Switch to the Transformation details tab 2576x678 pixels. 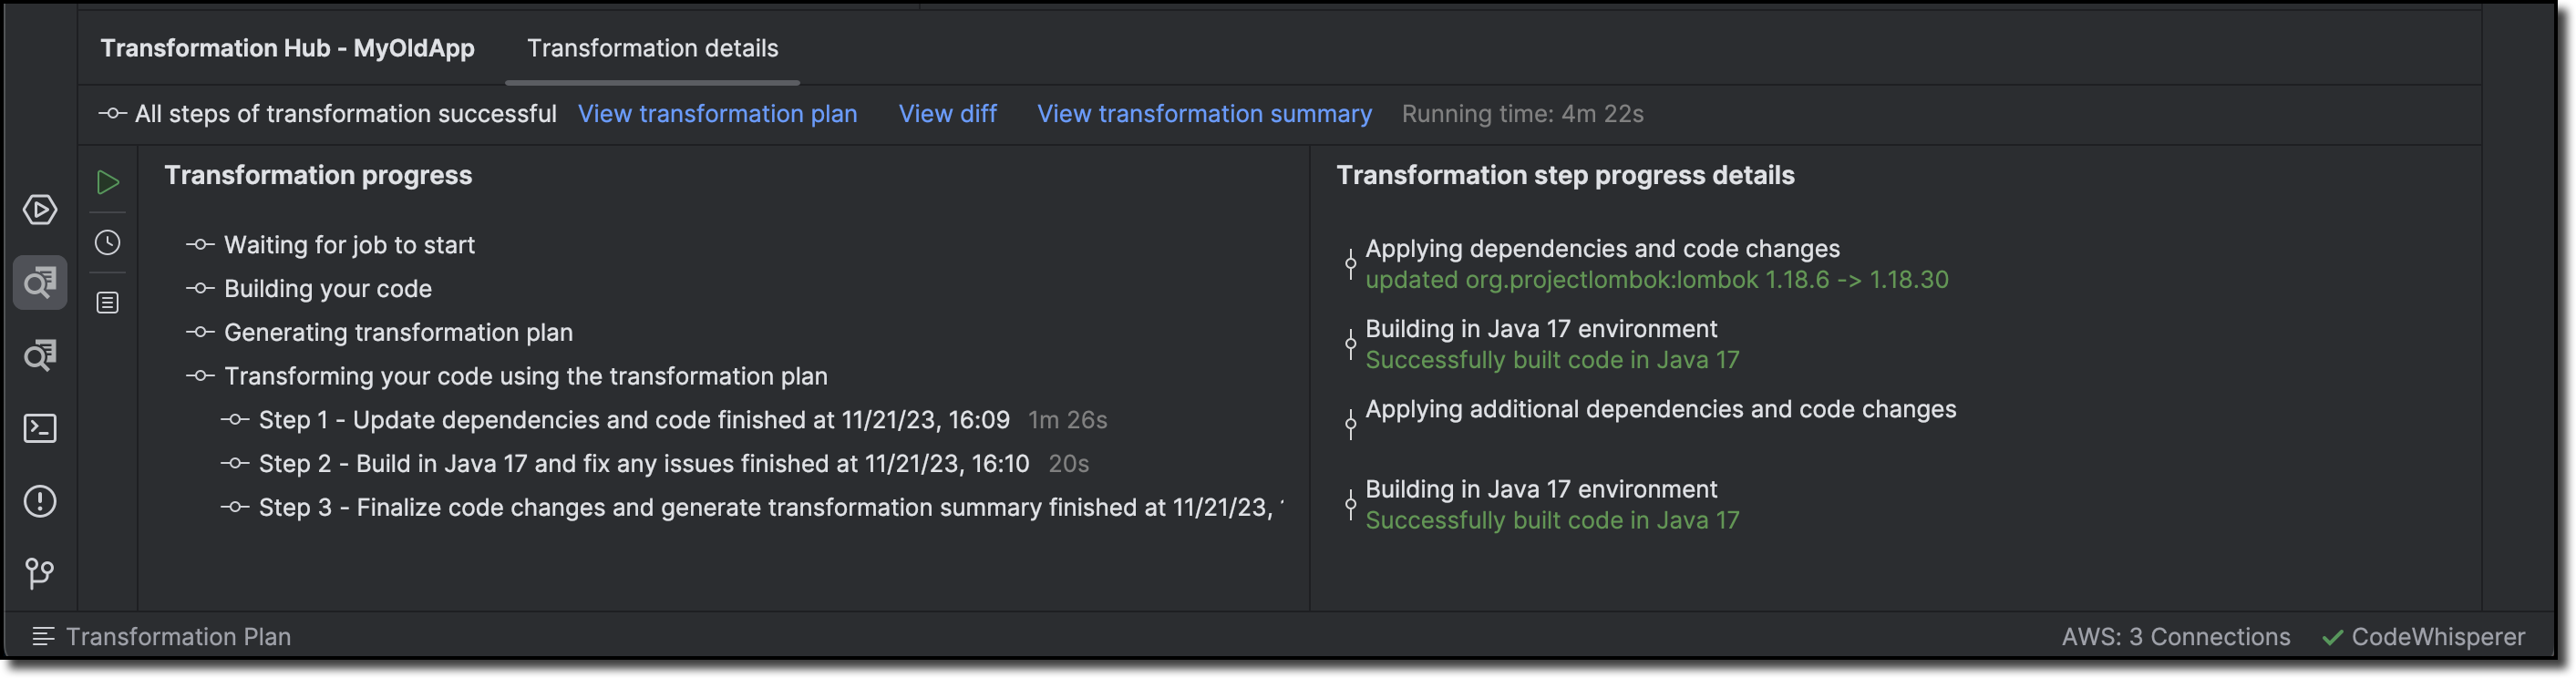pos(652,48)
